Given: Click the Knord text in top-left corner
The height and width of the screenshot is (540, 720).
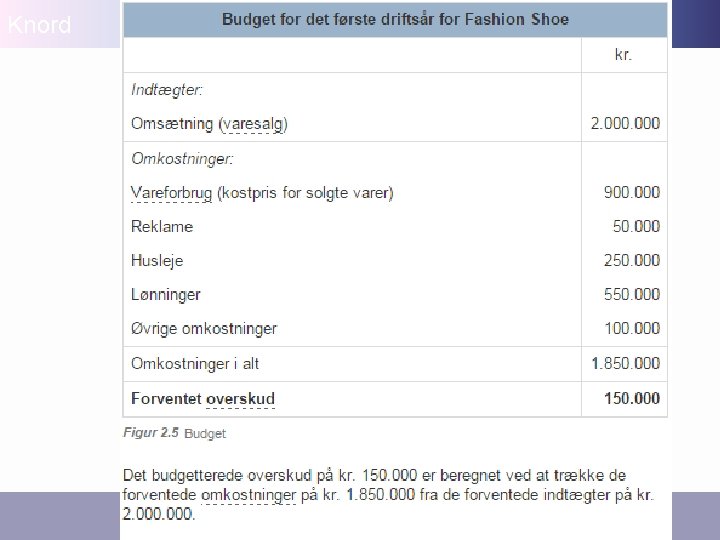Looking at the screenshot, I should coord(39,26).
